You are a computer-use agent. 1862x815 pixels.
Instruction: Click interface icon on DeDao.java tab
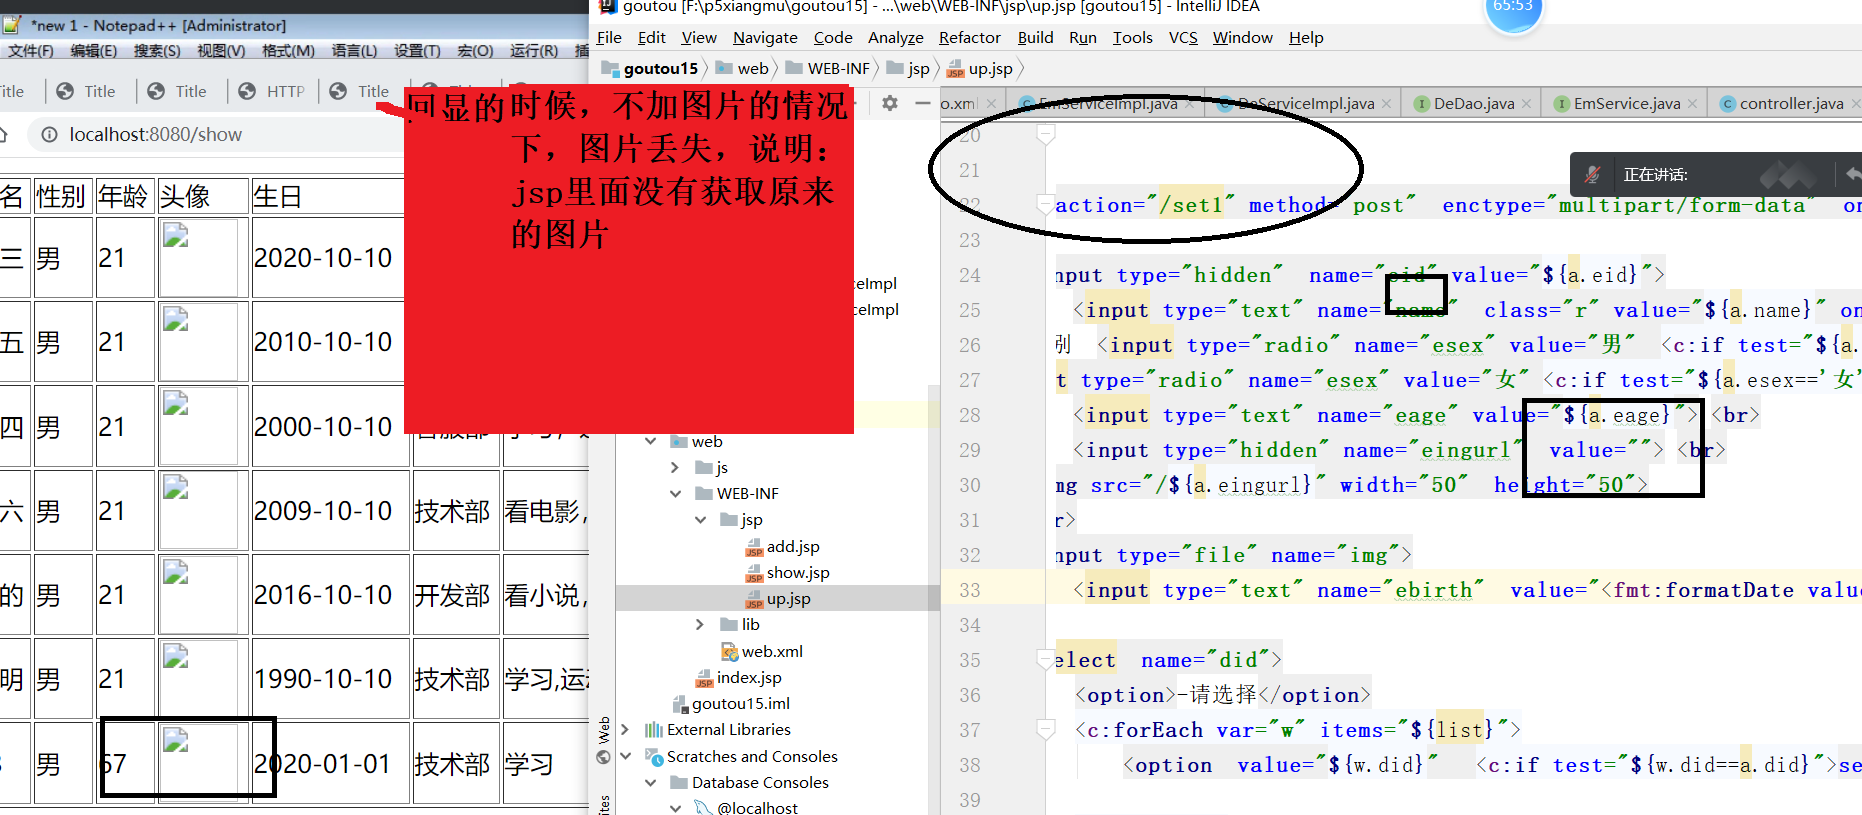(1421, 104)
